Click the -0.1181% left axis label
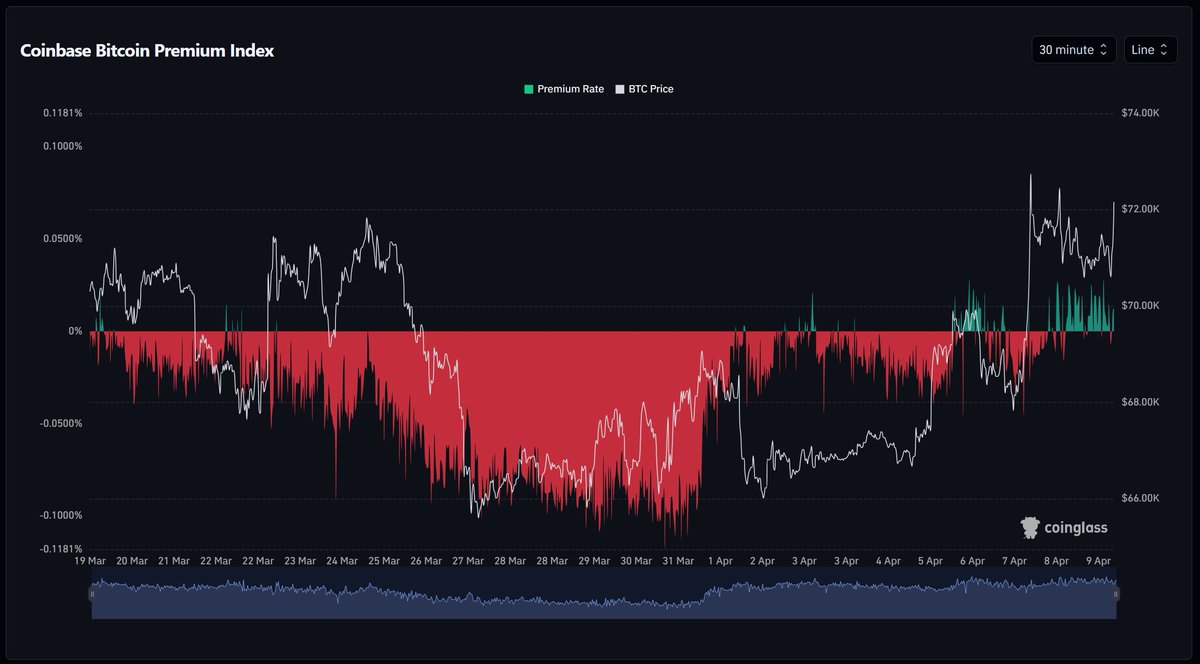The image size is (1200, 664). click(x=61, y=549)
